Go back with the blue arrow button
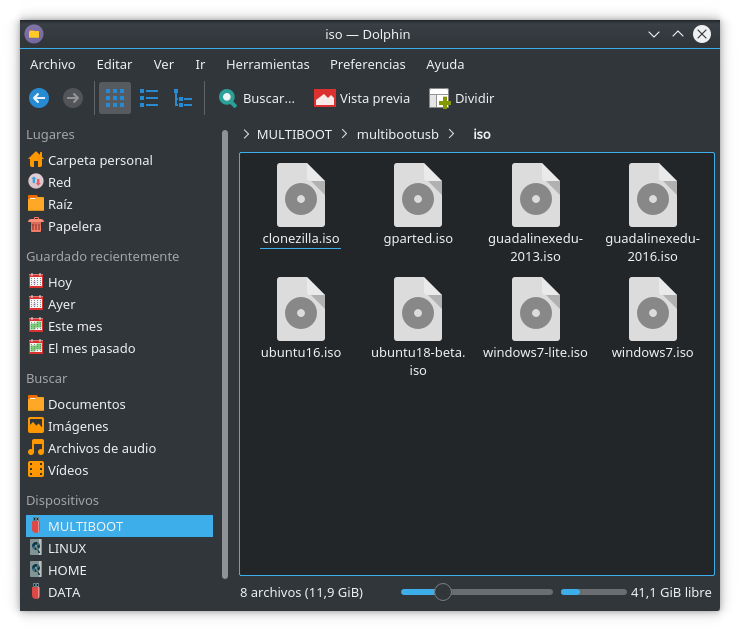 (x=39, y=98)
